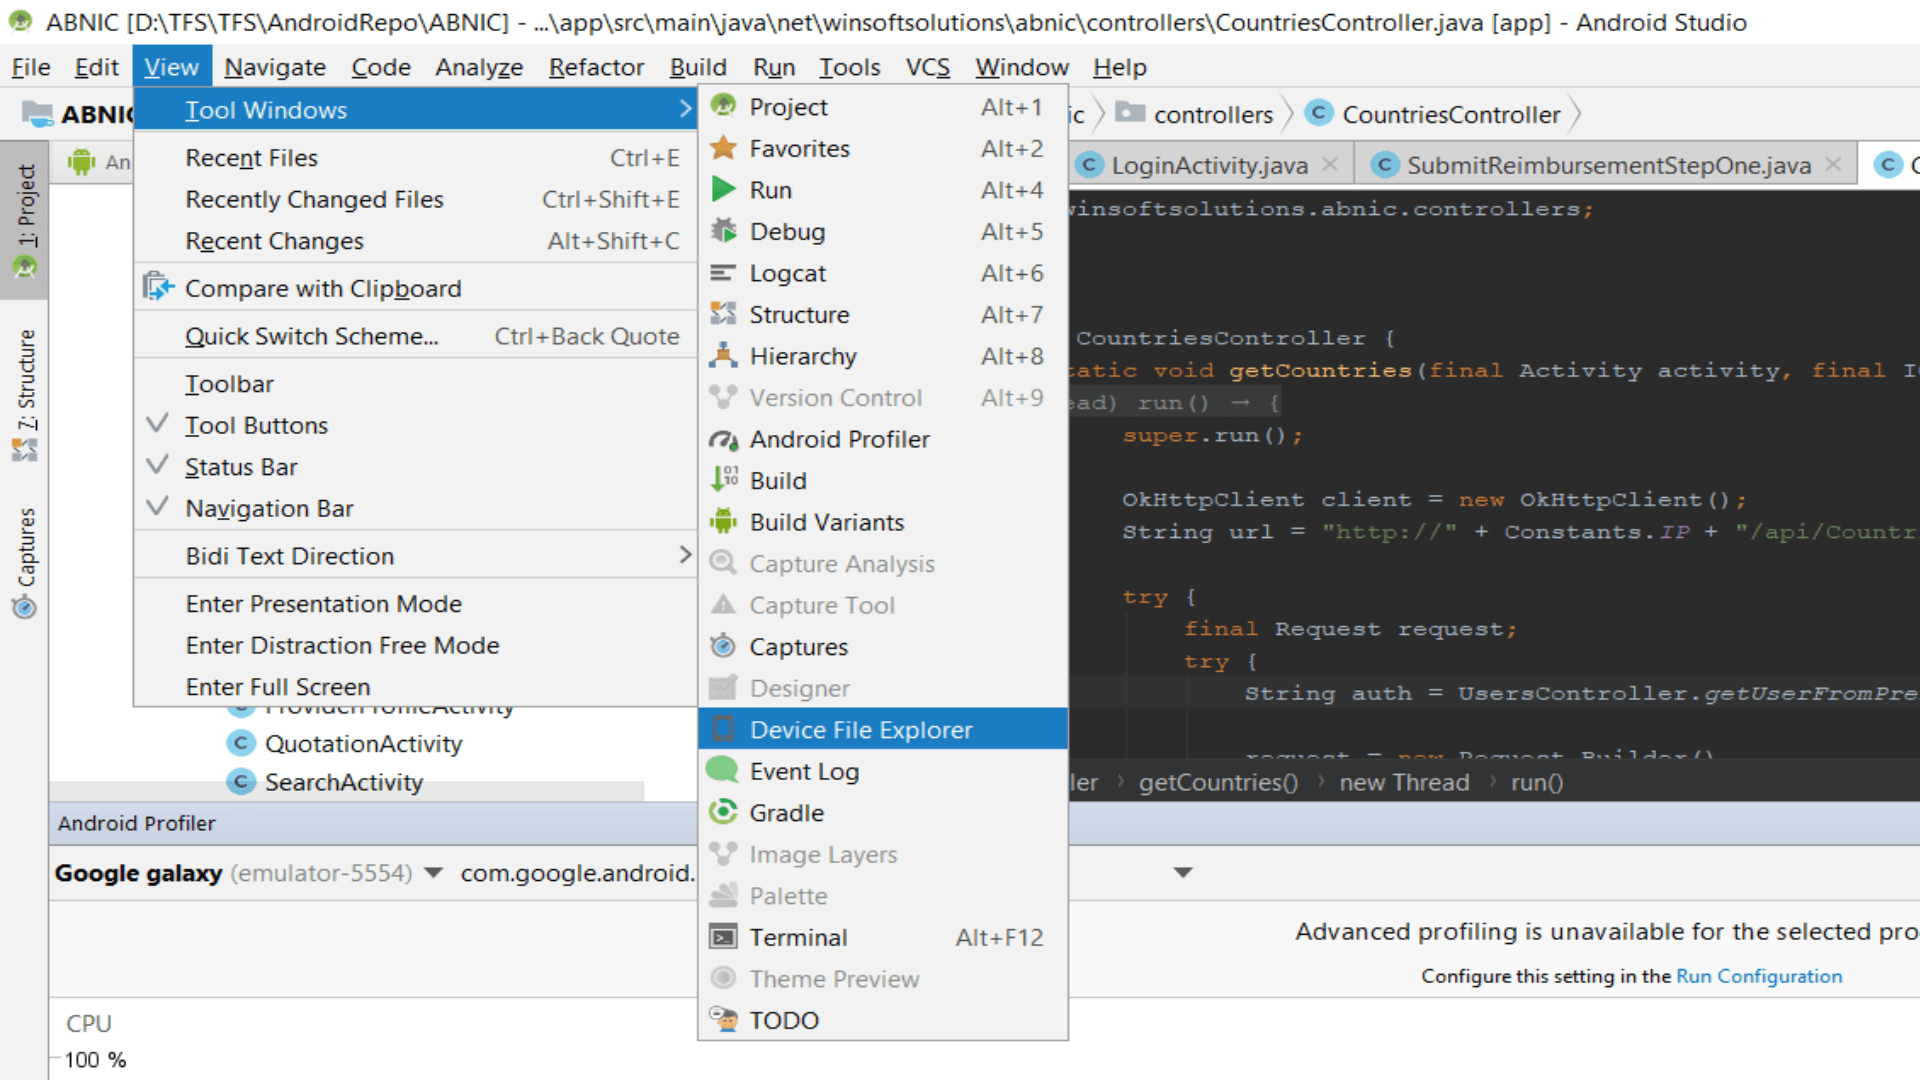Click the Favorites star icon
This screenshot has width=1920, height=1080.
coord(723,148)
